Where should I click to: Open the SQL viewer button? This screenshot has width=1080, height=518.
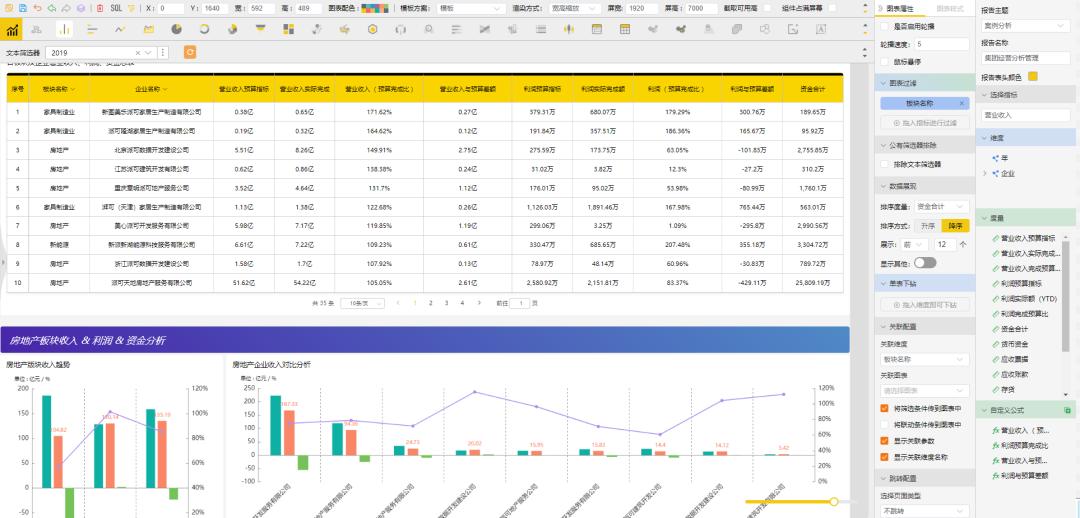[x=116, y=8]
